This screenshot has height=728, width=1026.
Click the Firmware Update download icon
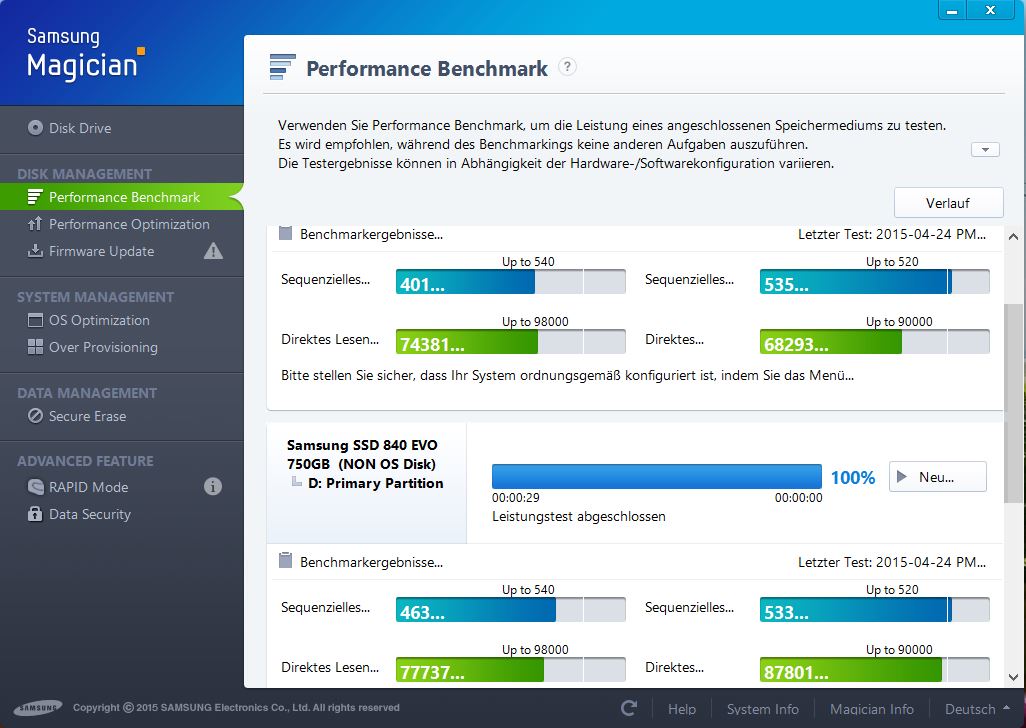tap(35, 251)
